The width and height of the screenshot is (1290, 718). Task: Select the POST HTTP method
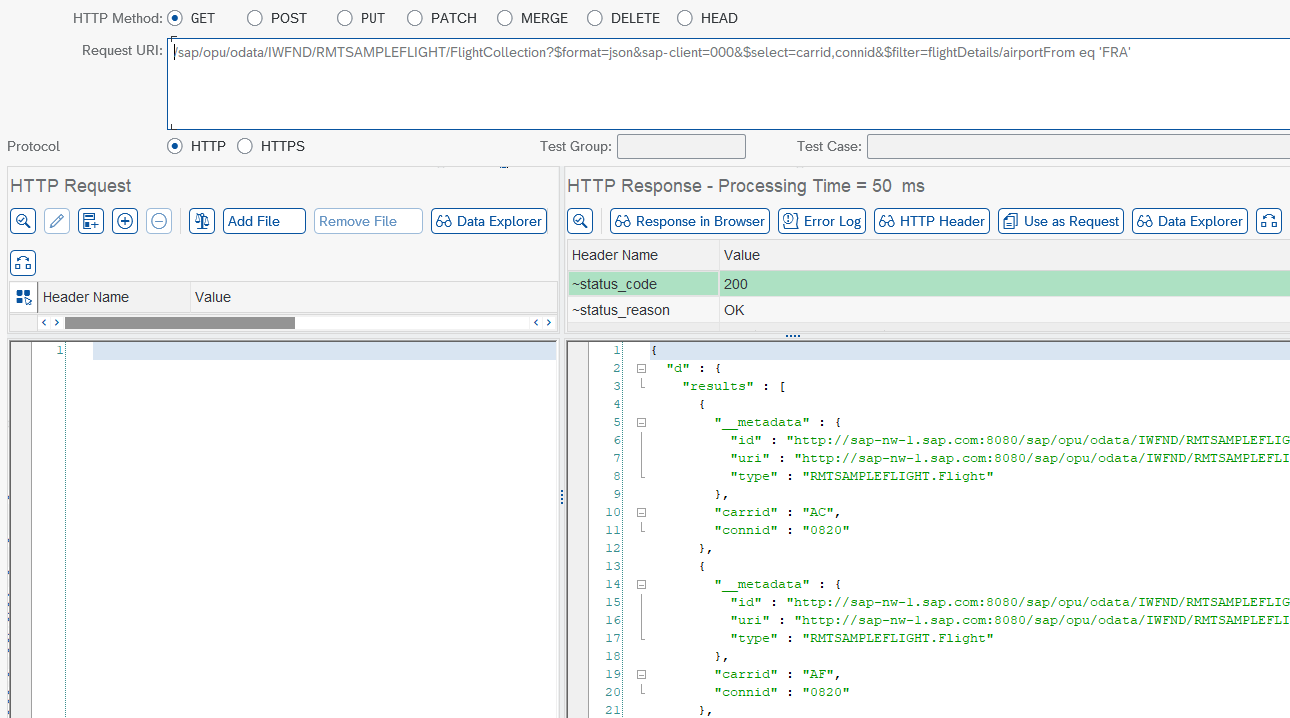[x=255, y=18]
